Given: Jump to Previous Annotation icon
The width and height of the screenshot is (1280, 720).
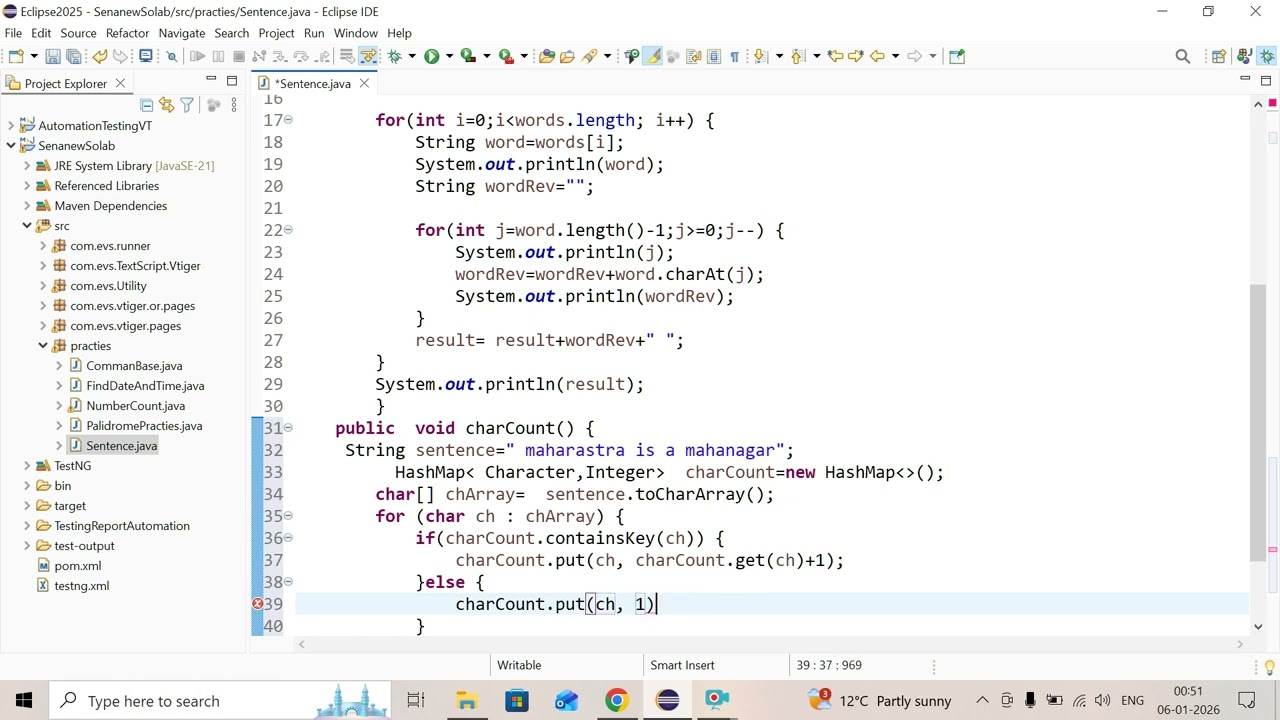Looking at the screenshot, I should click(797, 56).
